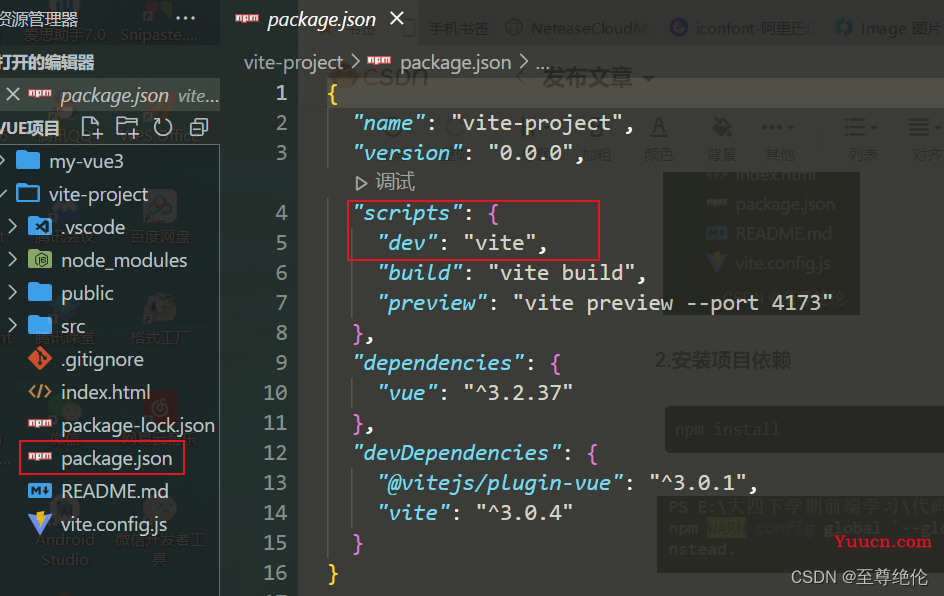Click package.json in the breadcrumb
This screenshot has width=944, height=596.
[455, 62]
